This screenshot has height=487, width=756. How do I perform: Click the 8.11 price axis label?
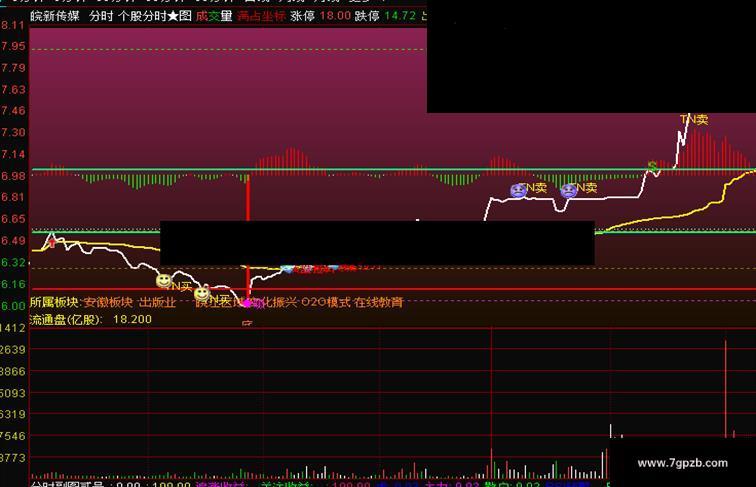[x=13, y=25]
